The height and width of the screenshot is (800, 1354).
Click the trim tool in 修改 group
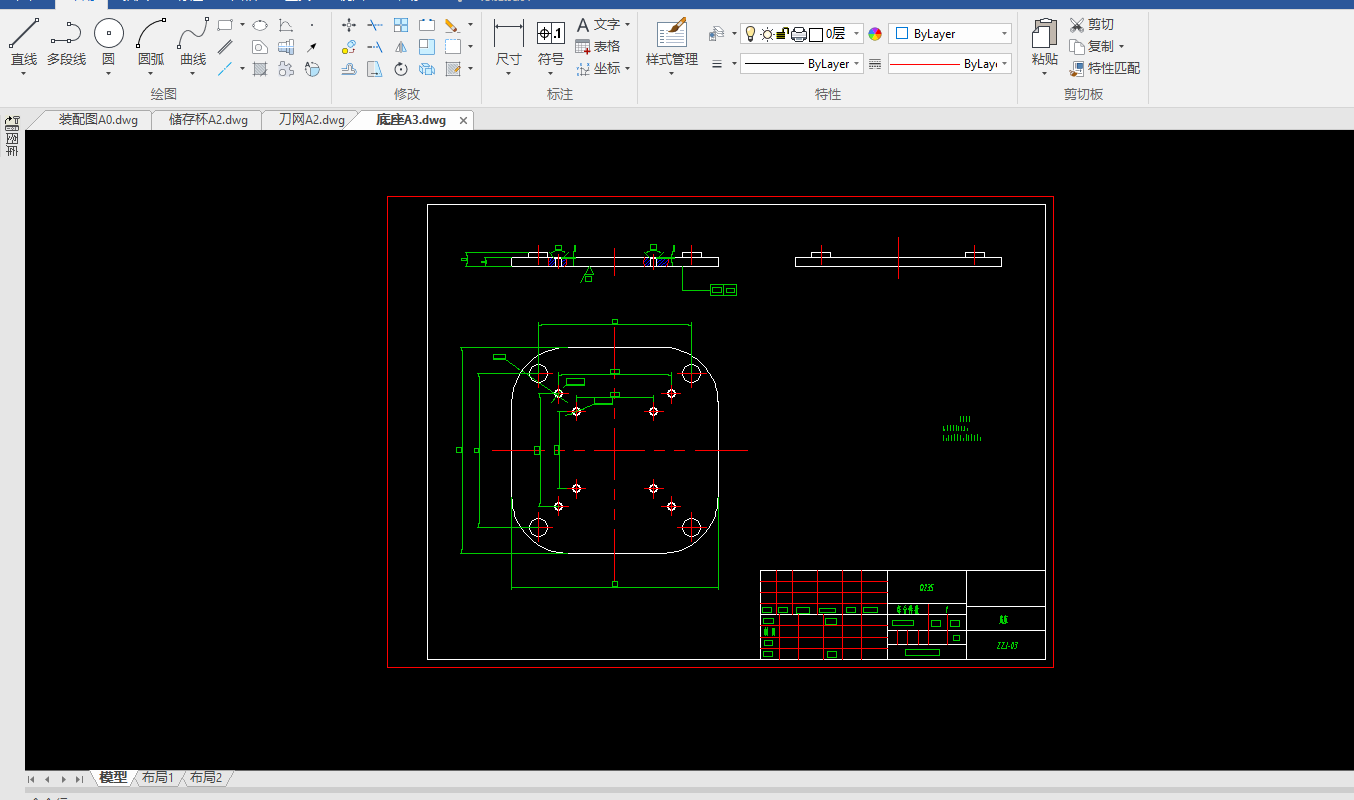point(375,25)
